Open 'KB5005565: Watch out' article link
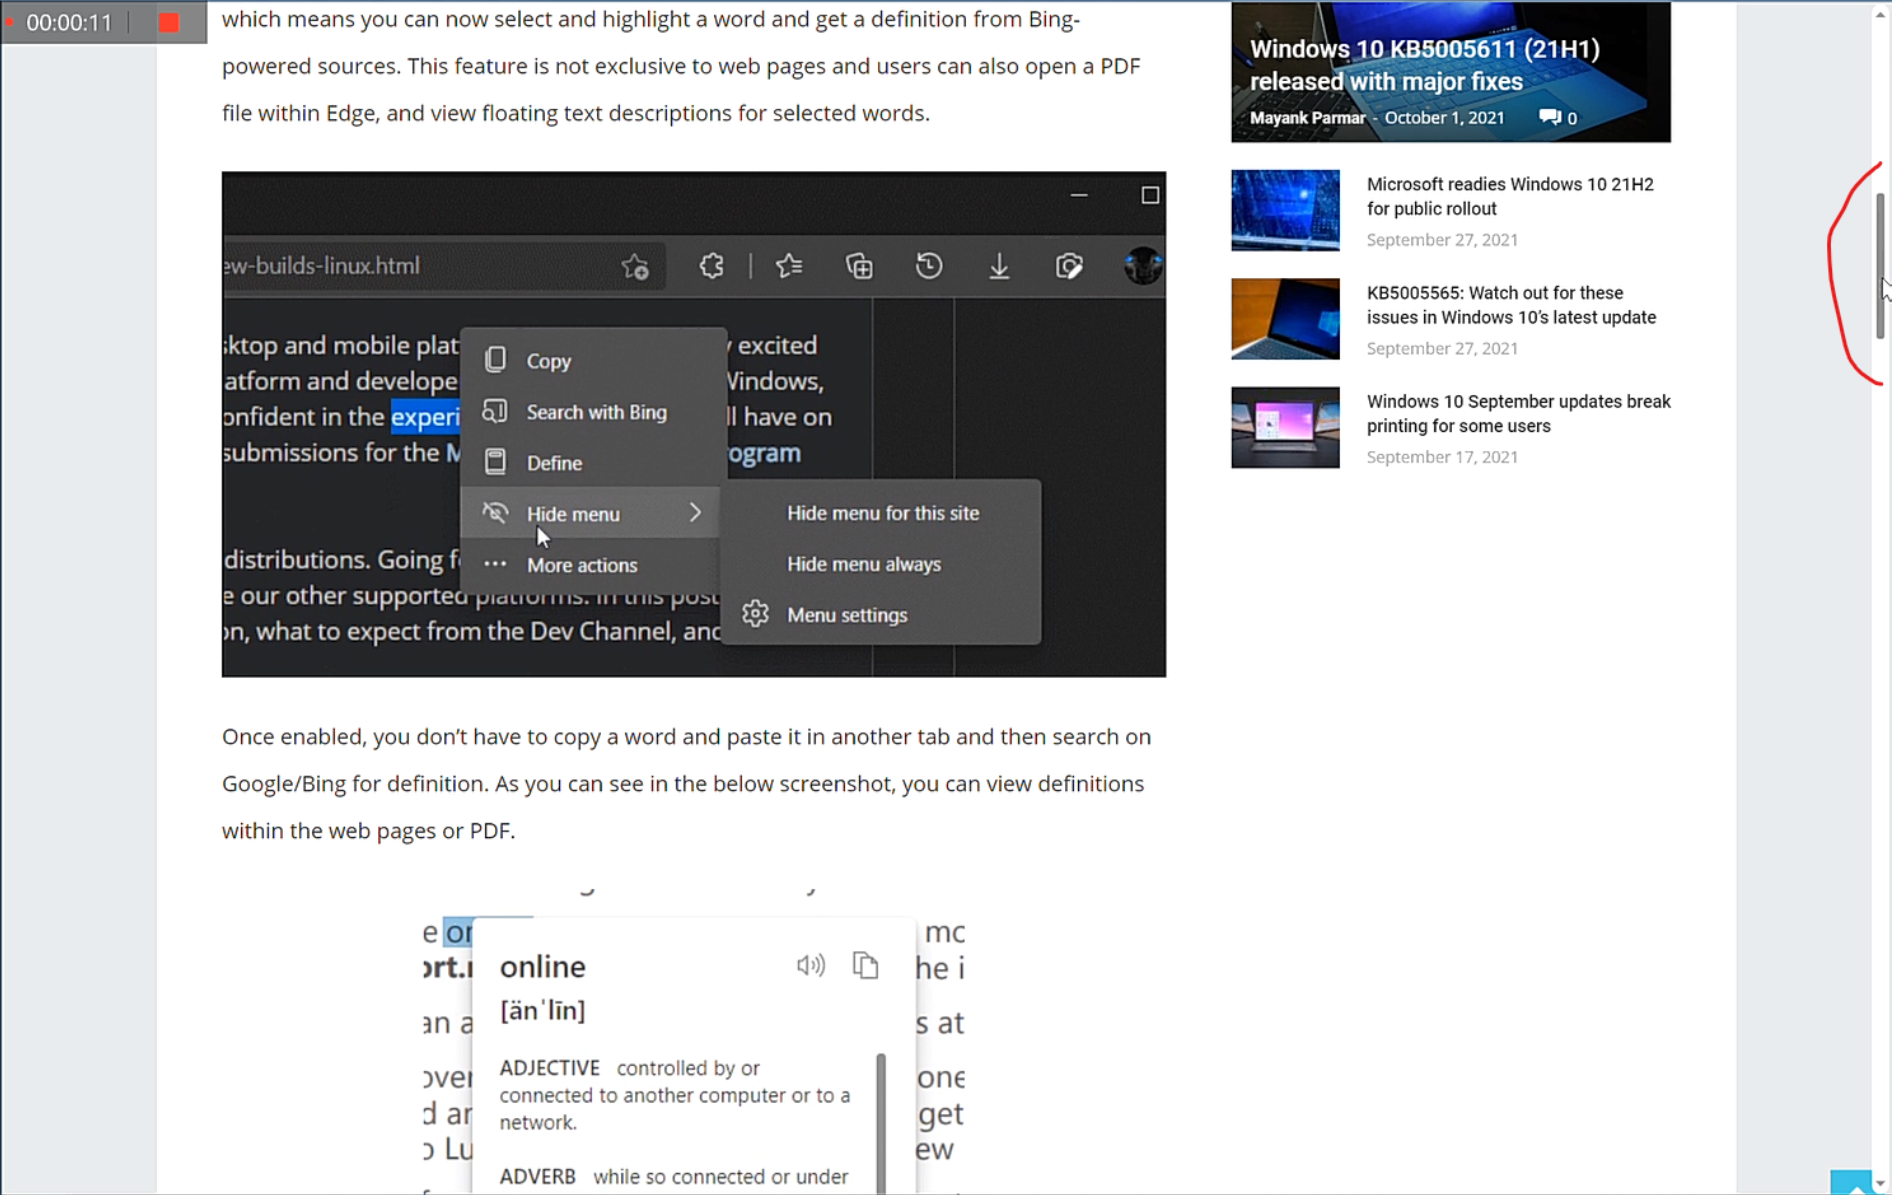Screen dimensions: 1892x1195 (1510, 305)
